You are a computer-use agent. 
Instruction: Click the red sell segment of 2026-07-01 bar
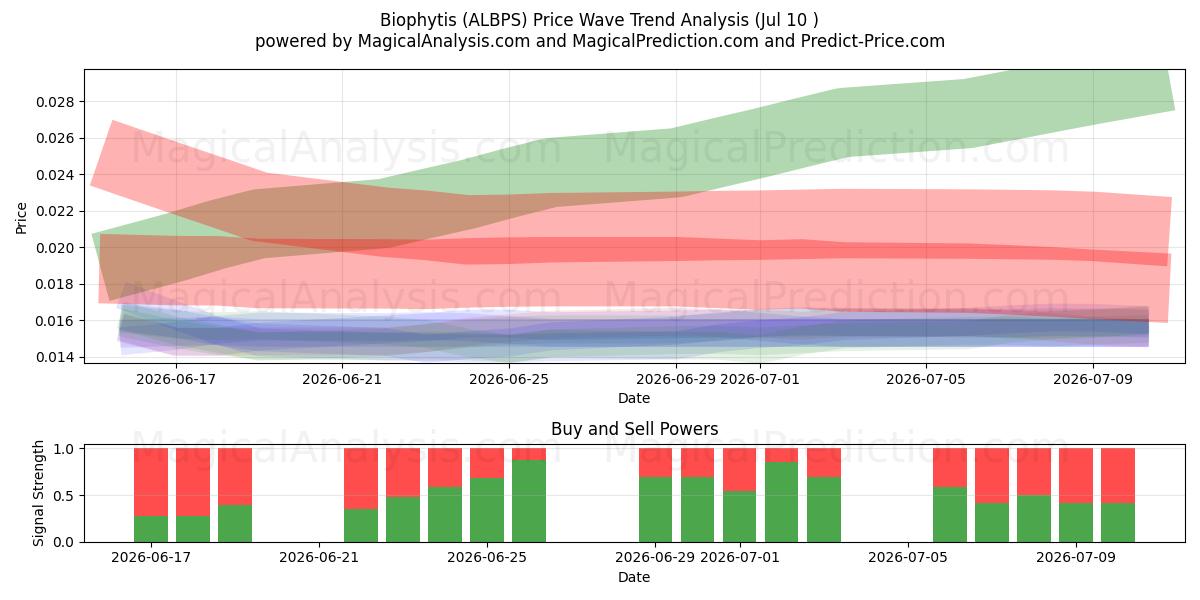click(x=739, y=469)
